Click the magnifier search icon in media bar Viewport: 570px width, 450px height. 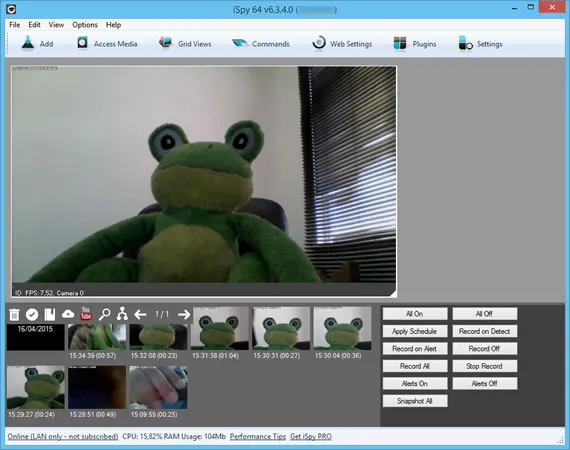(x=105, y=314)
